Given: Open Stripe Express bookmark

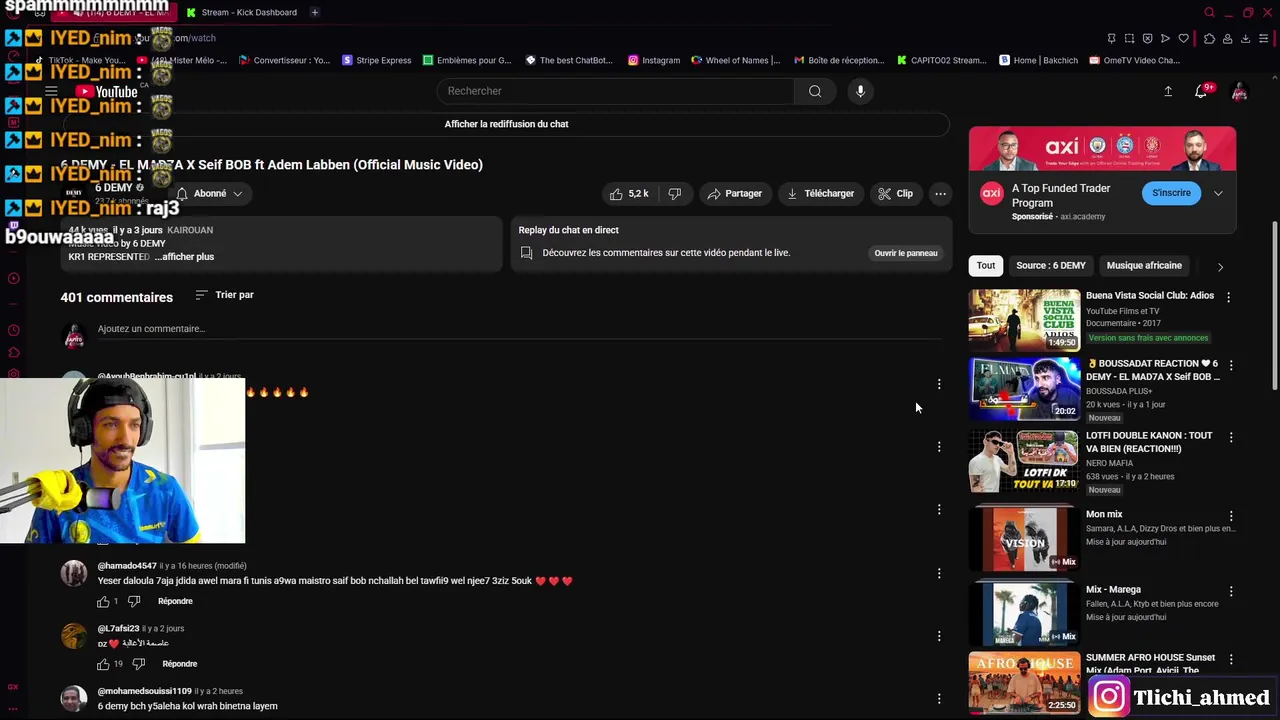Looking at the screenshot, I should 377,60.
